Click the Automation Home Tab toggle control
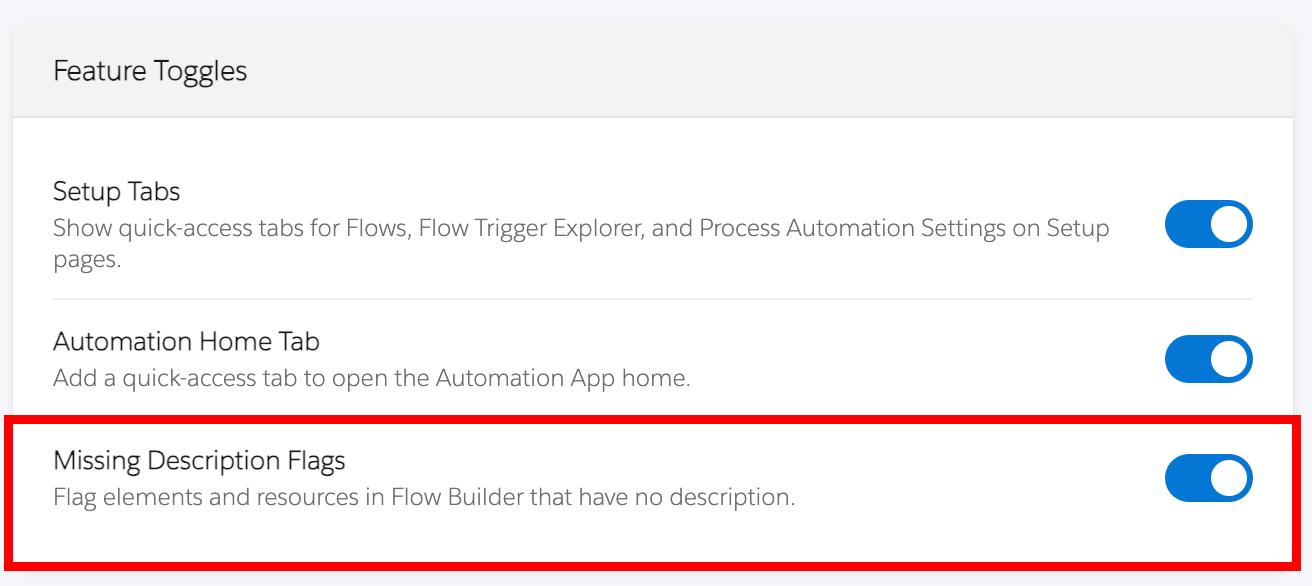Viewport: 1312px width, 586px height. [1208, 359]
